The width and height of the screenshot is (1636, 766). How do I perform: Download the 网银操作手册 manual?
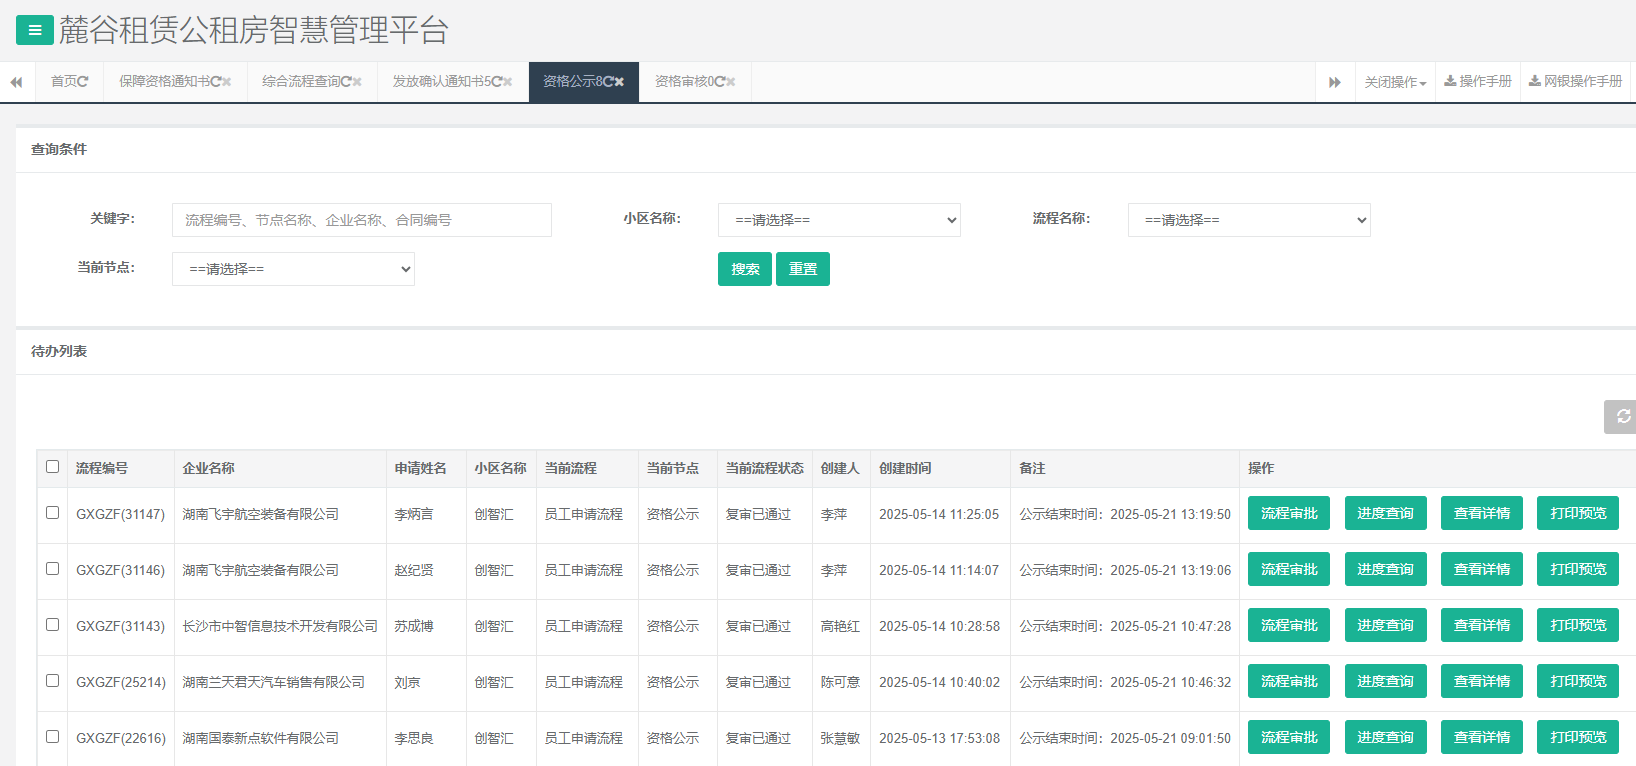[x=1576, y=81]
